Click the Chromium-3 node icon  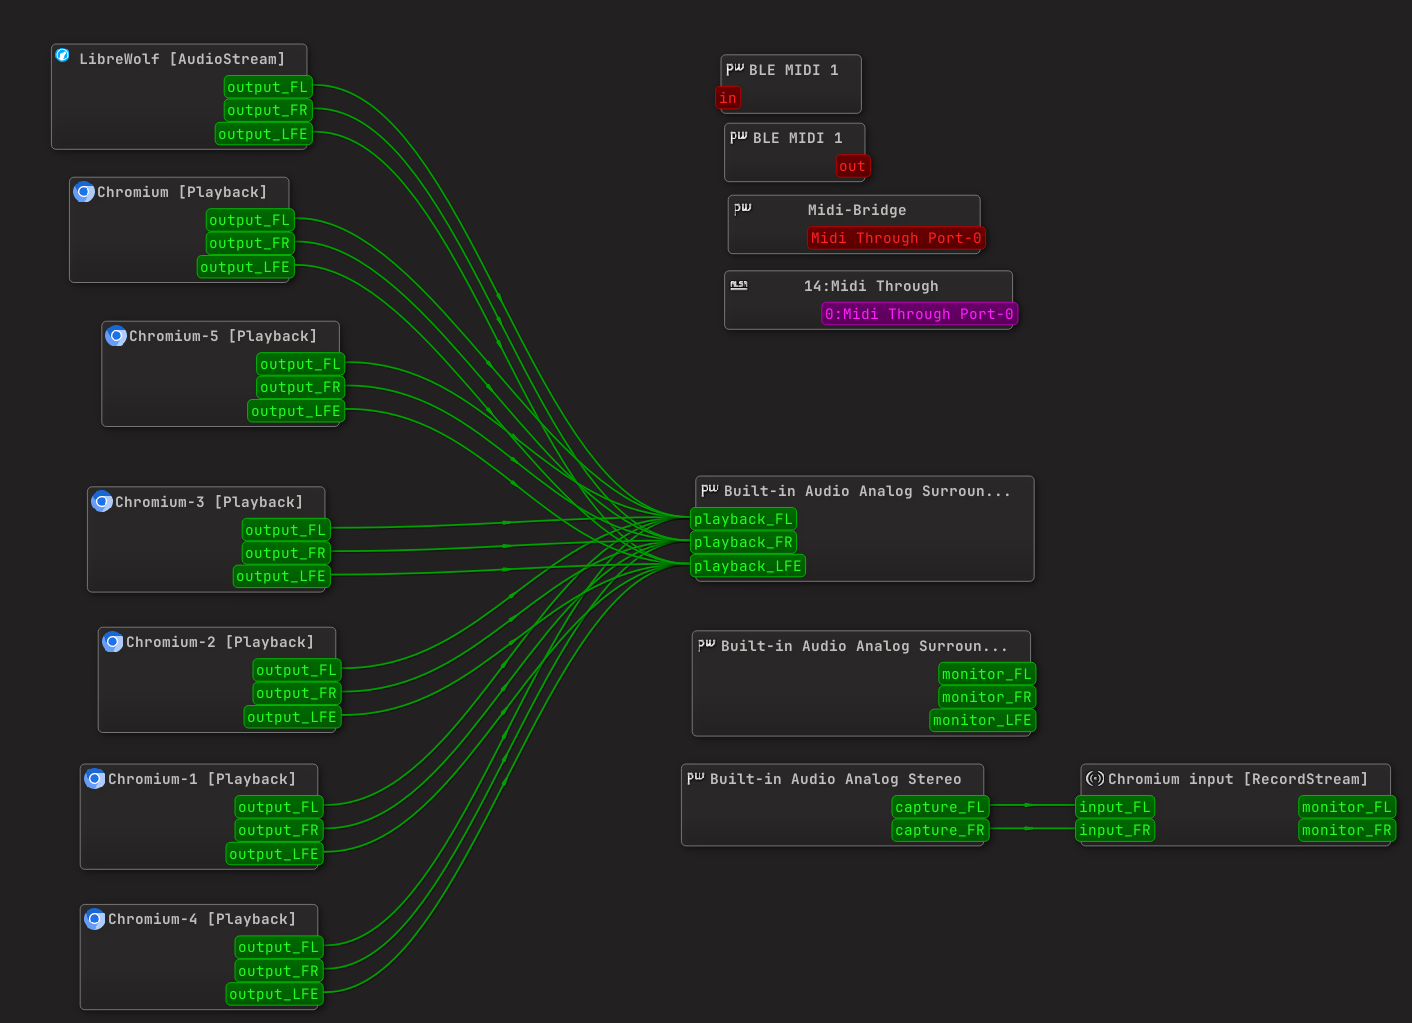point(102,502)
